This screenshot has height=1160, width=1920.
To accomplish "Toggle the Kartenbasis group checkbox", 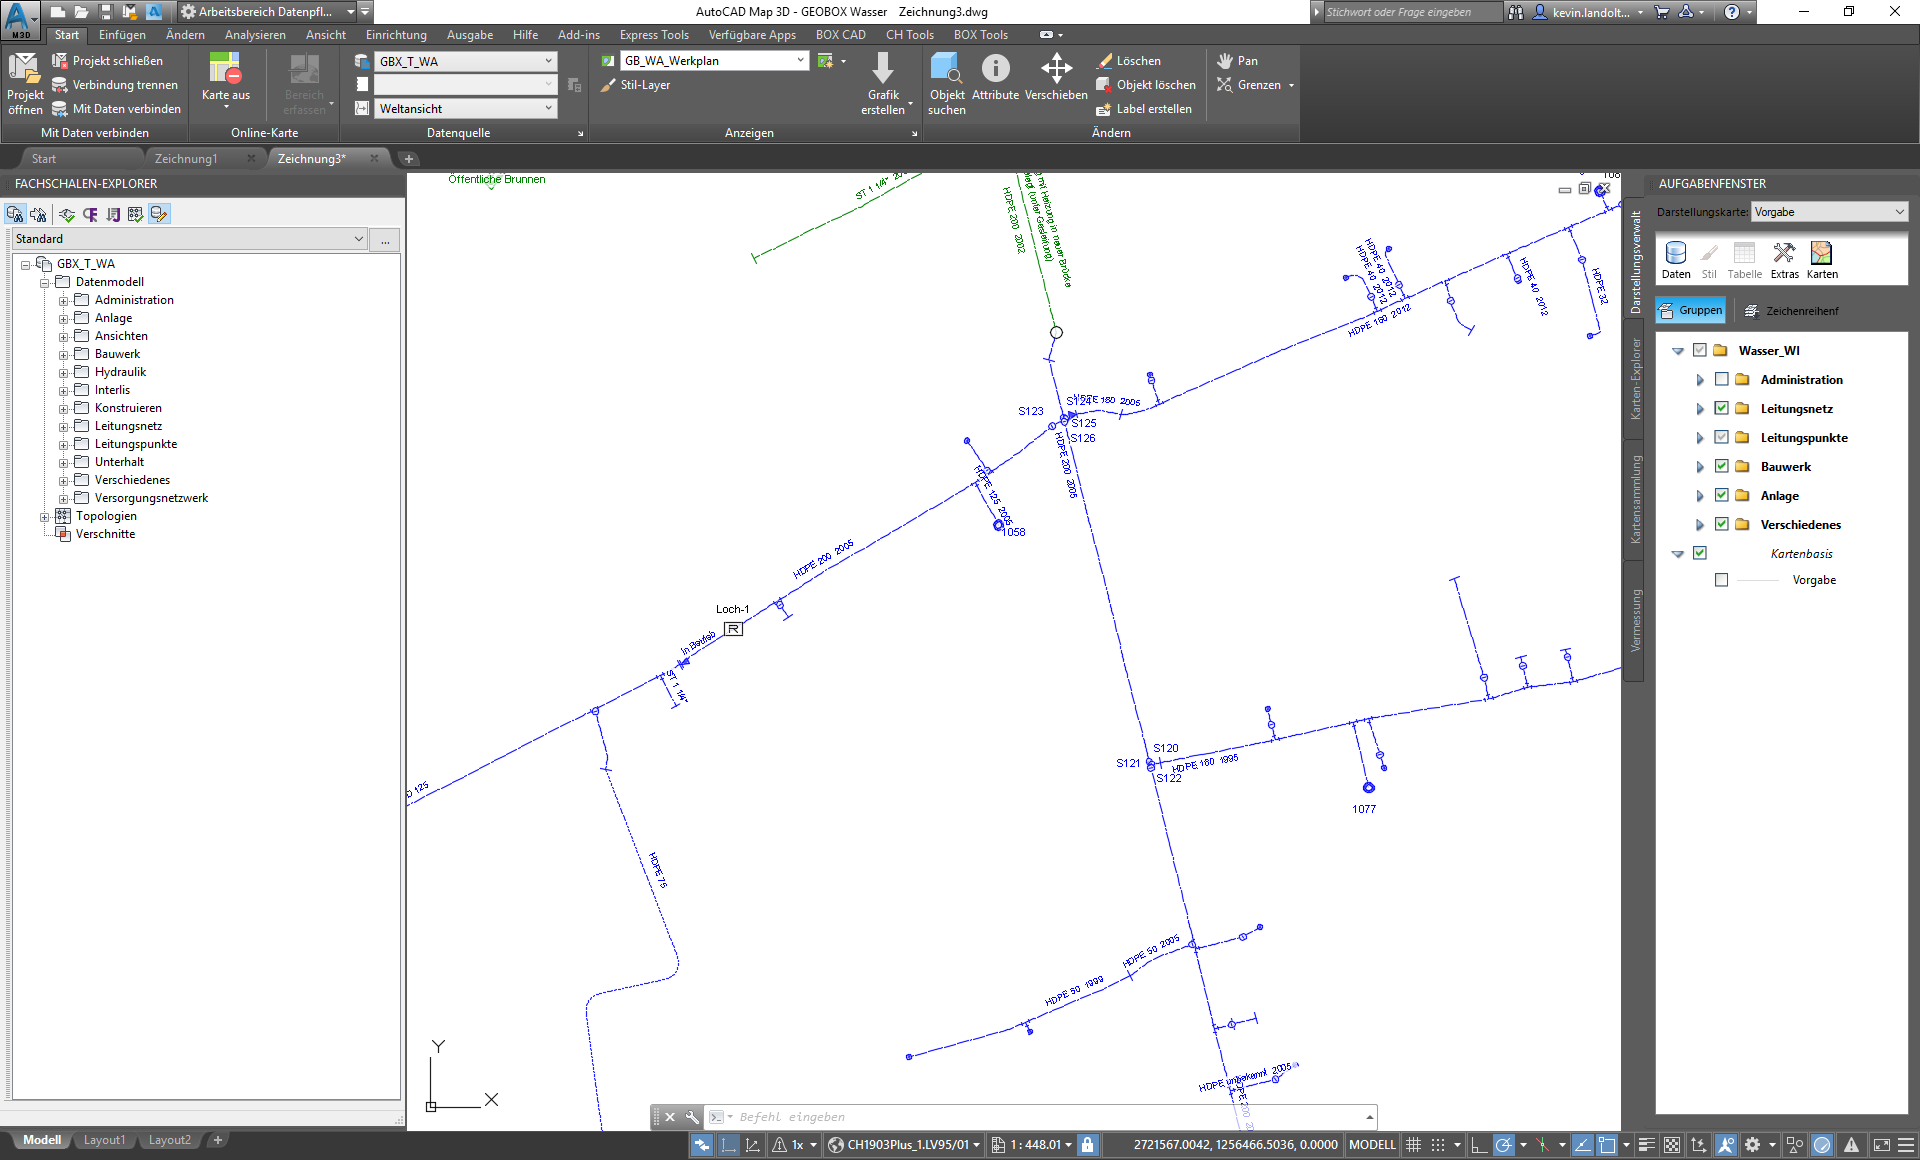I will [1699, 553].
